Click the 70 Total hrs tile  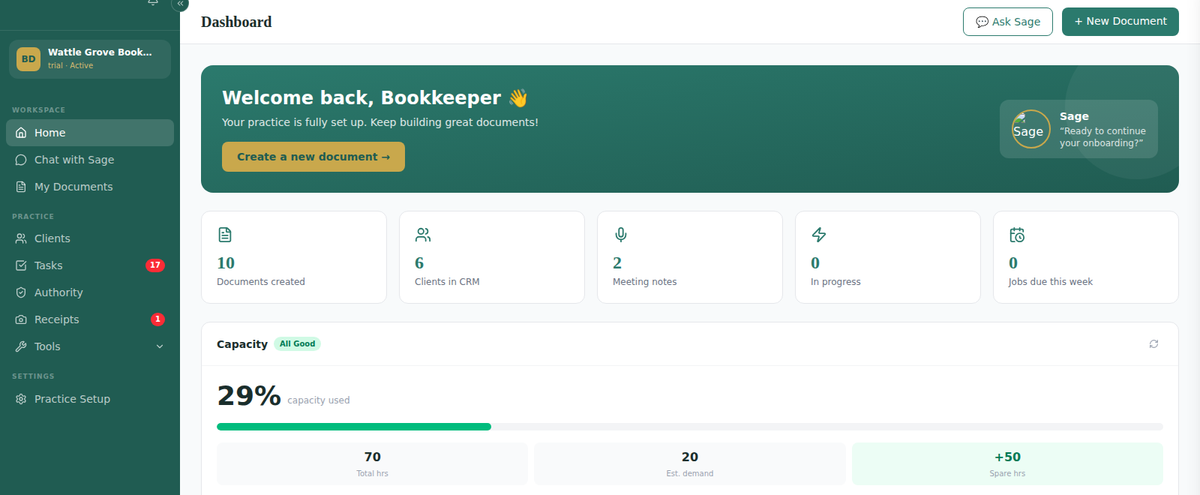(x=372, y=464)
